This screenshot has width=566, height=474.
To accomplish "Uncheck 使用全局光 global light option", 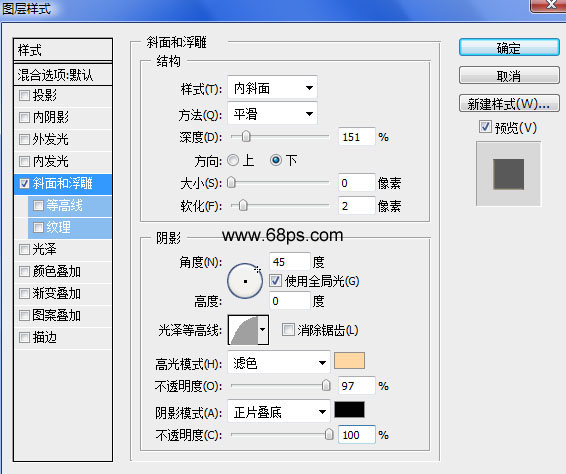I will pos(275,281).
